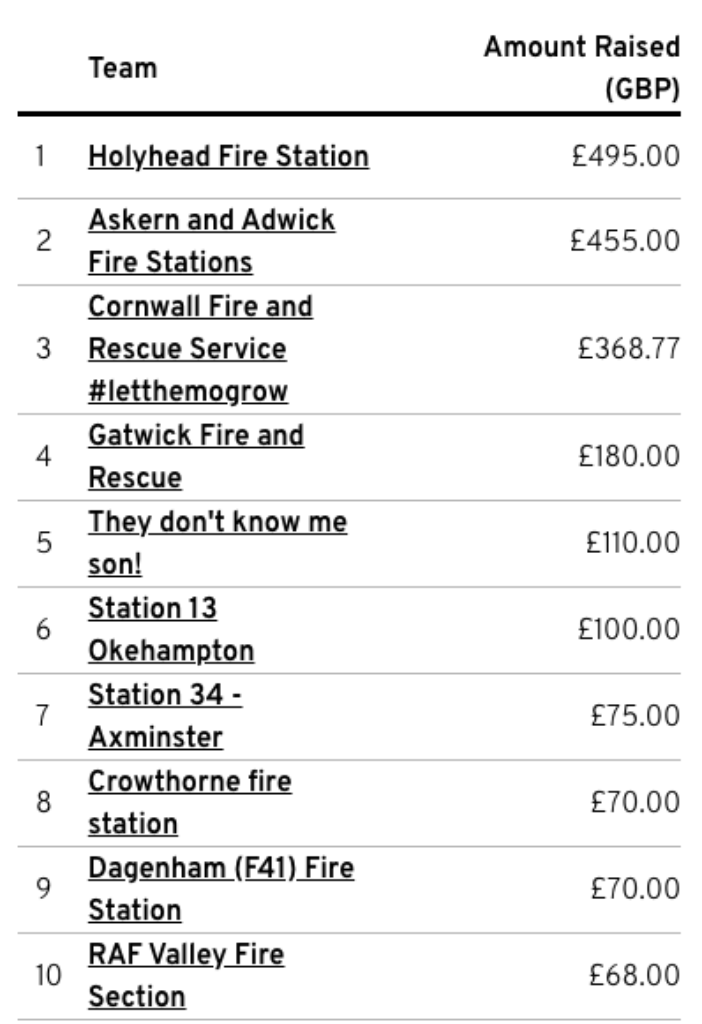Image resolution: width=702 pixels, height=1024 pixels.
Task: Click the Amount Raised (GBP) column header
Action: pos(582,68)
